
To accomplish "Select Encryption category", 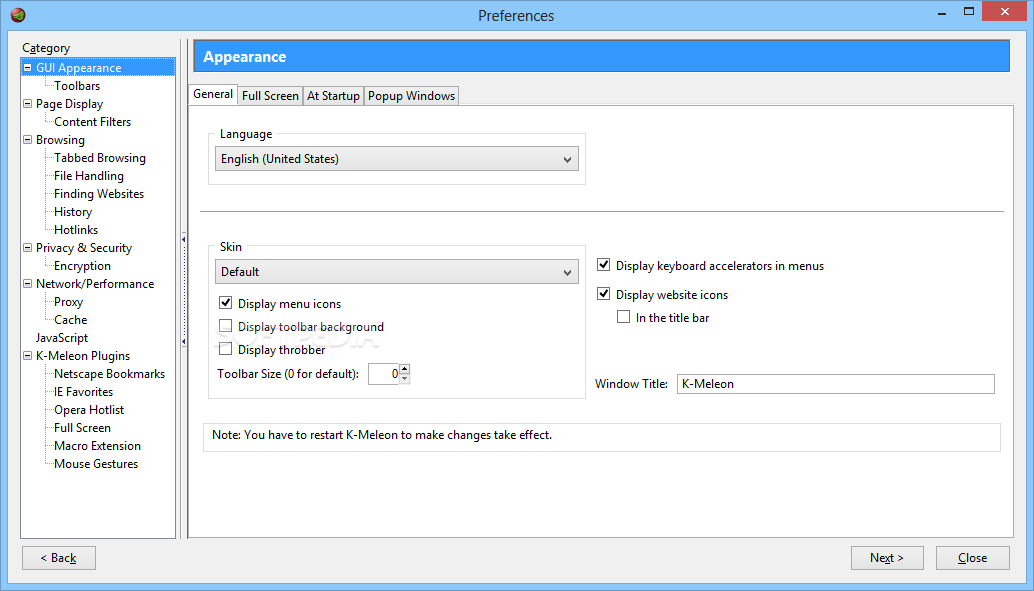I will [x=82, y=266].
